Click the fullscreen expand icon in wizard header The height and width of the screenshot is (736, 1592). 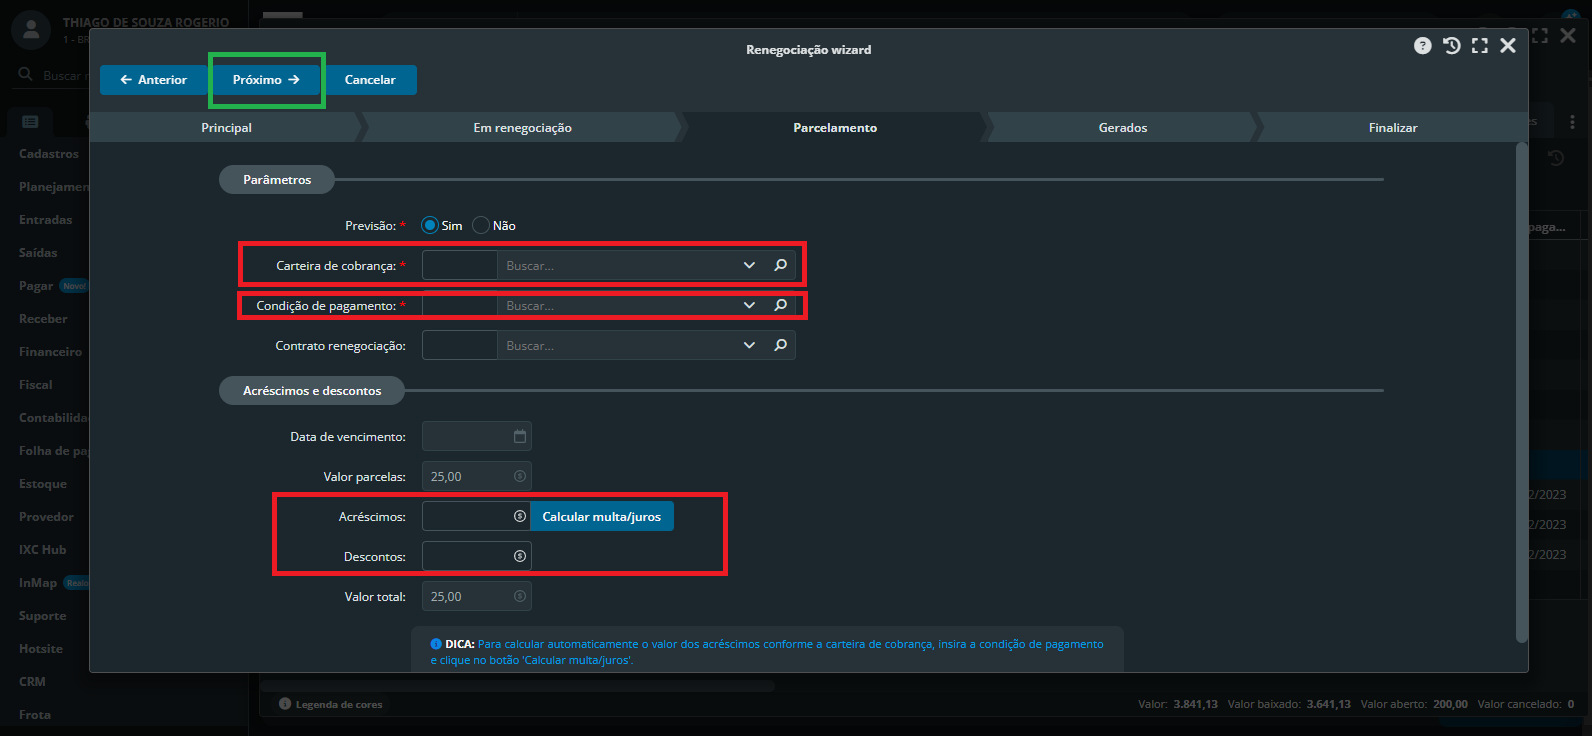[1480, 46]
